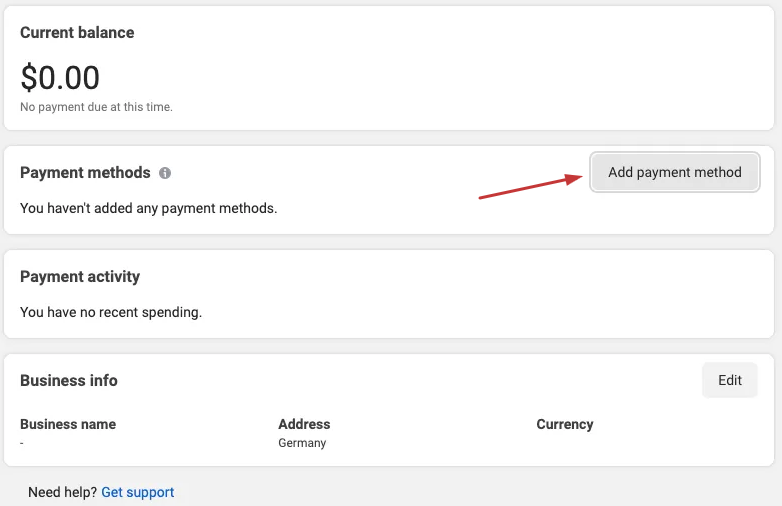782x506 pixels.
Task: Click the Currency label
Action: coord(565,424)
